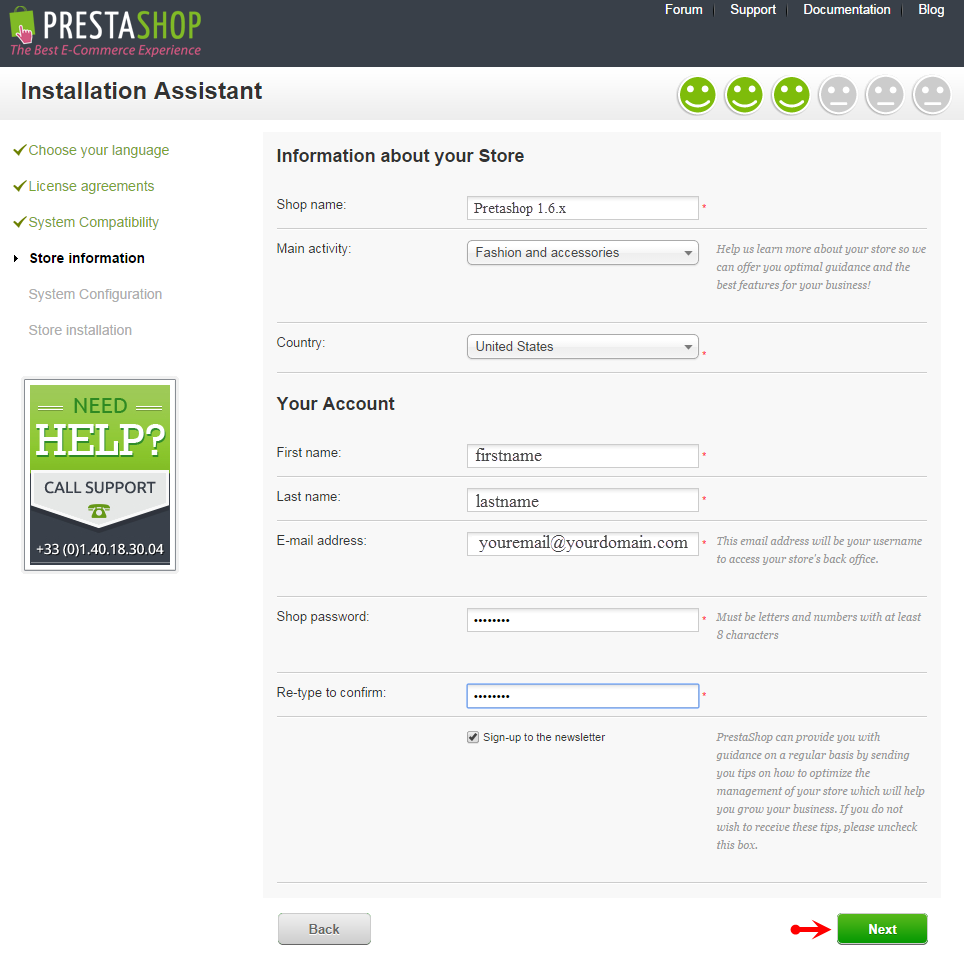Click the Need Help call support banner
This screenshot has height=958, width=964.
[100, 475]
